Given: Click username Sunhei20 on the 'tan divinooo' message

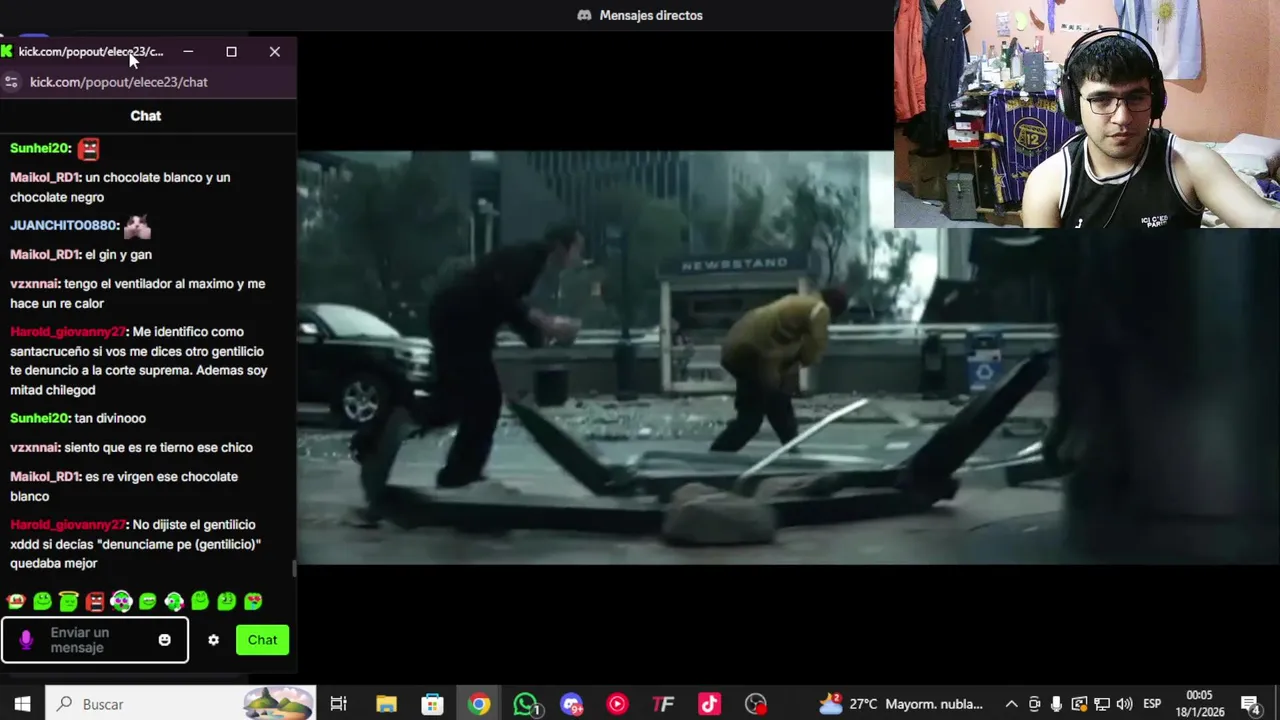Looking at the screenshot, I should (x=39, y=418).
